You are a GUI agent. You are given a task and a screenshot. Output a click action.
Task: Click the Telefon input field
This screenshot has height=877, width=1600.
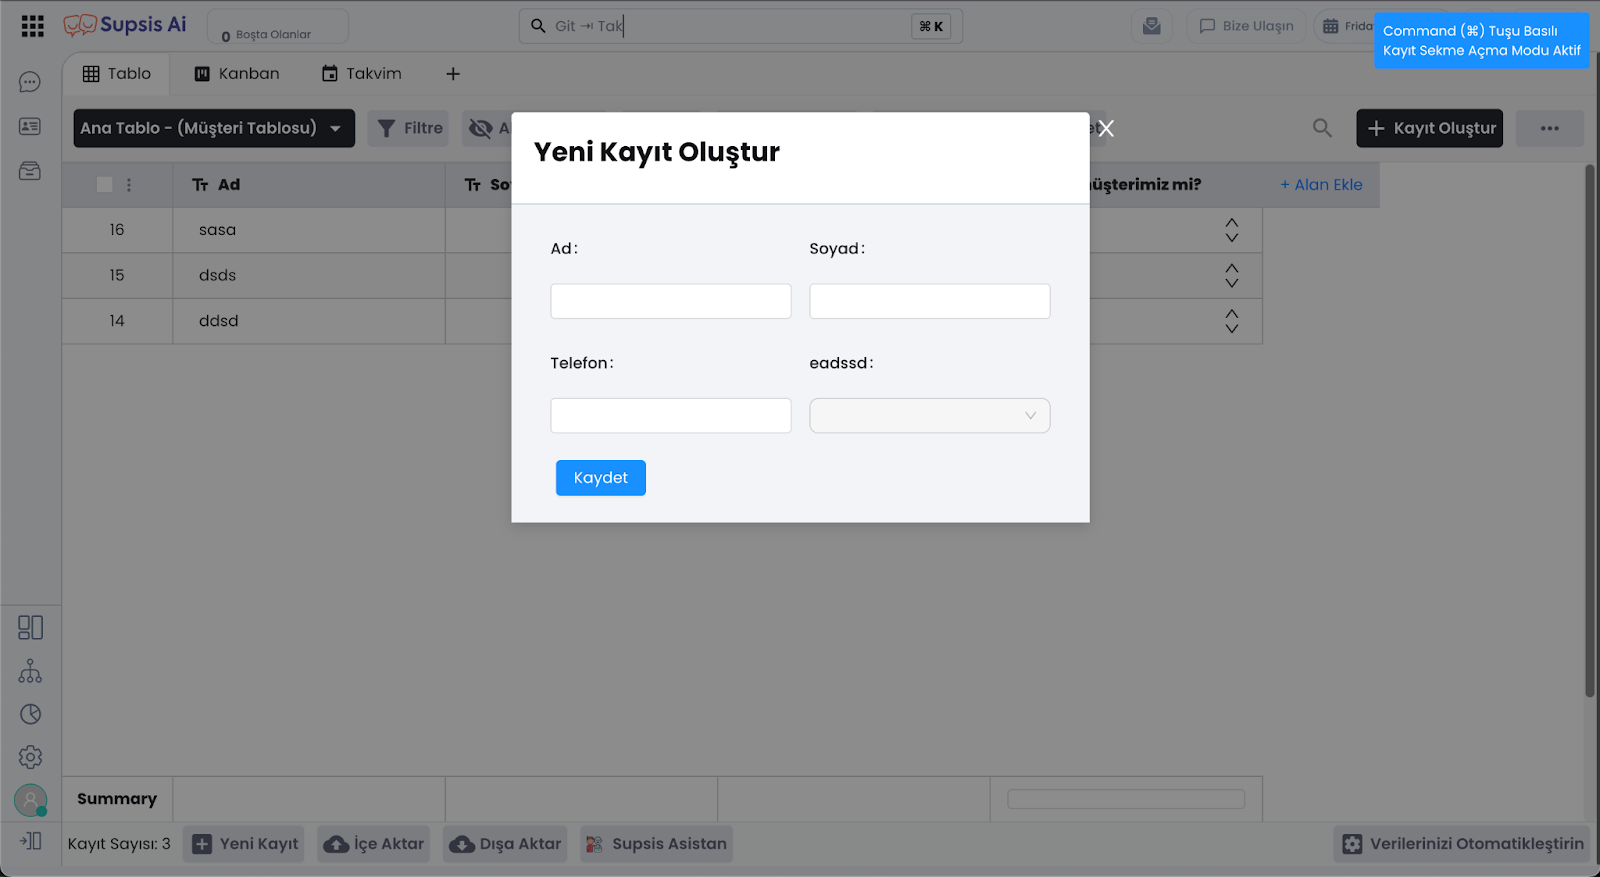tap(670, 416)
